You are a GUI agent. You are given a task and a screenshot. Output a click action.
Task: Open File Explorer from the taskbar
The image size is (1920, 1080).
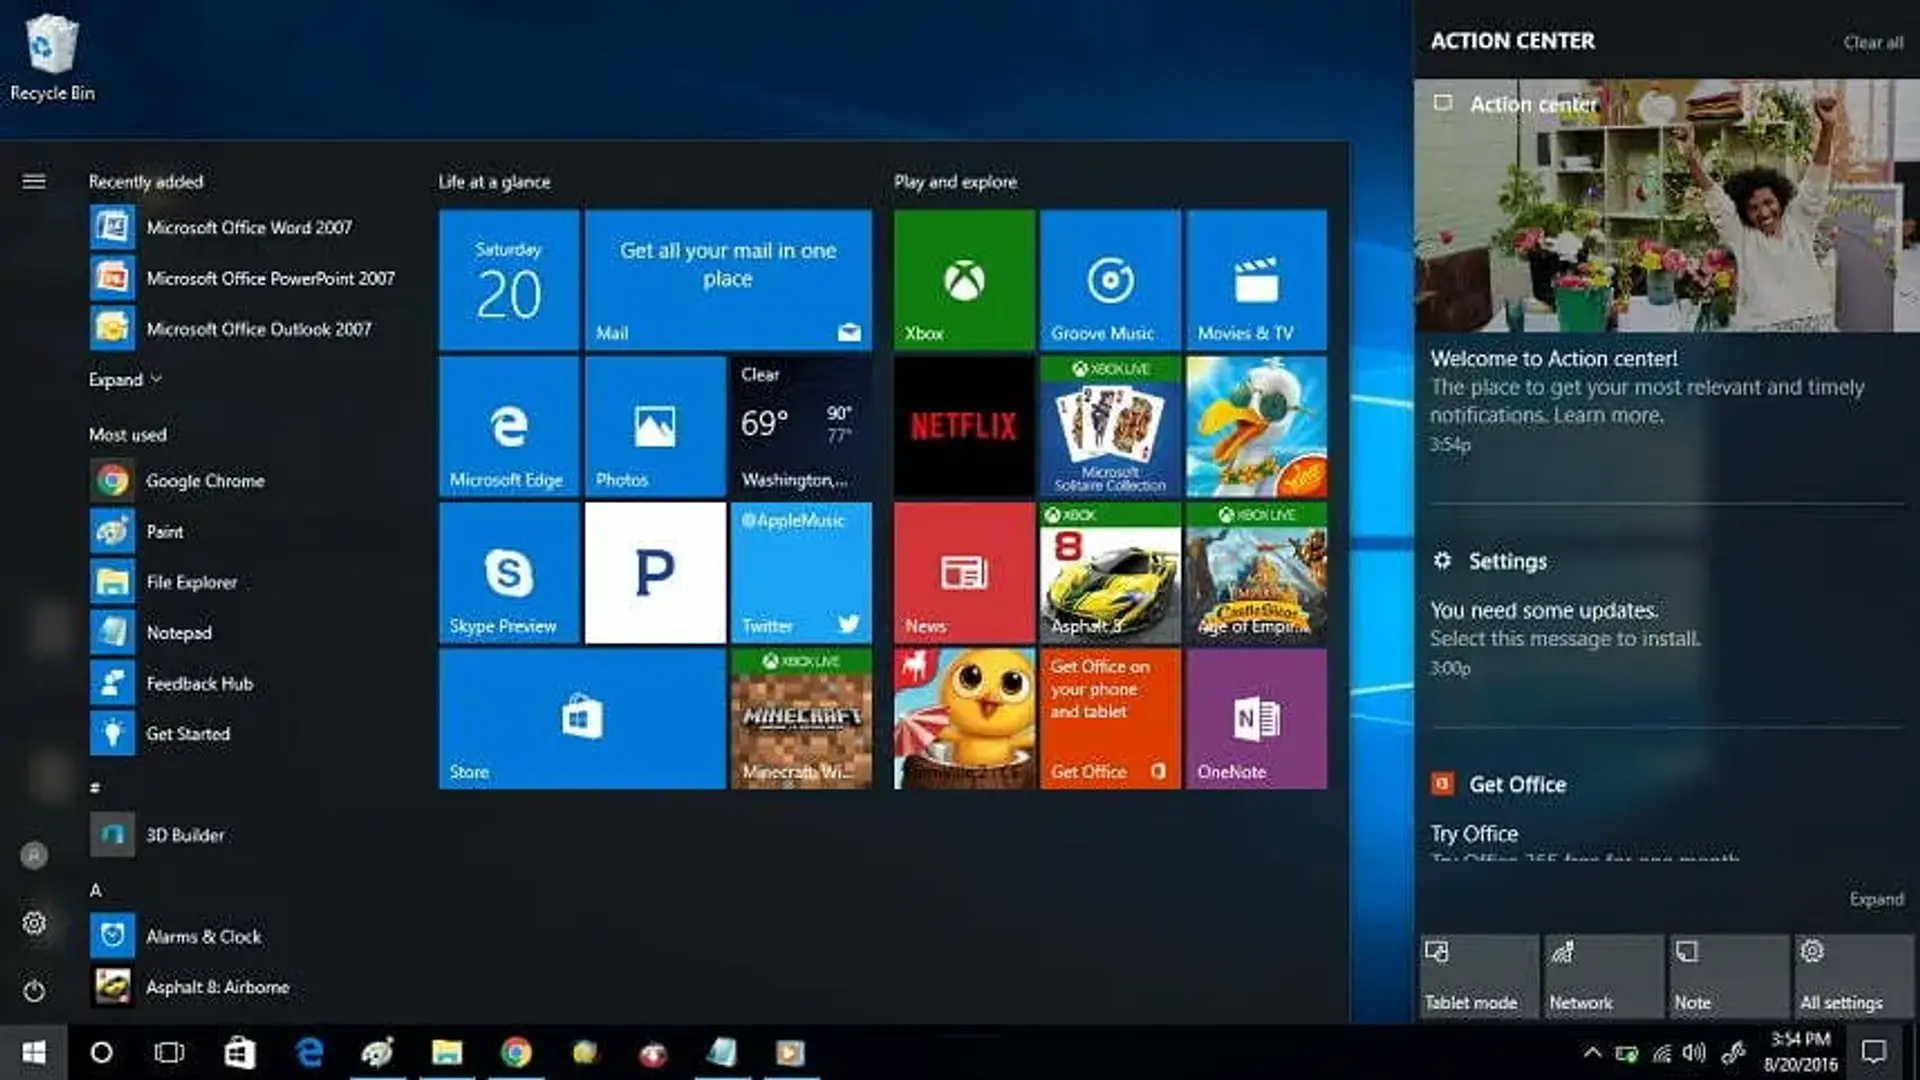point(447,1052)
